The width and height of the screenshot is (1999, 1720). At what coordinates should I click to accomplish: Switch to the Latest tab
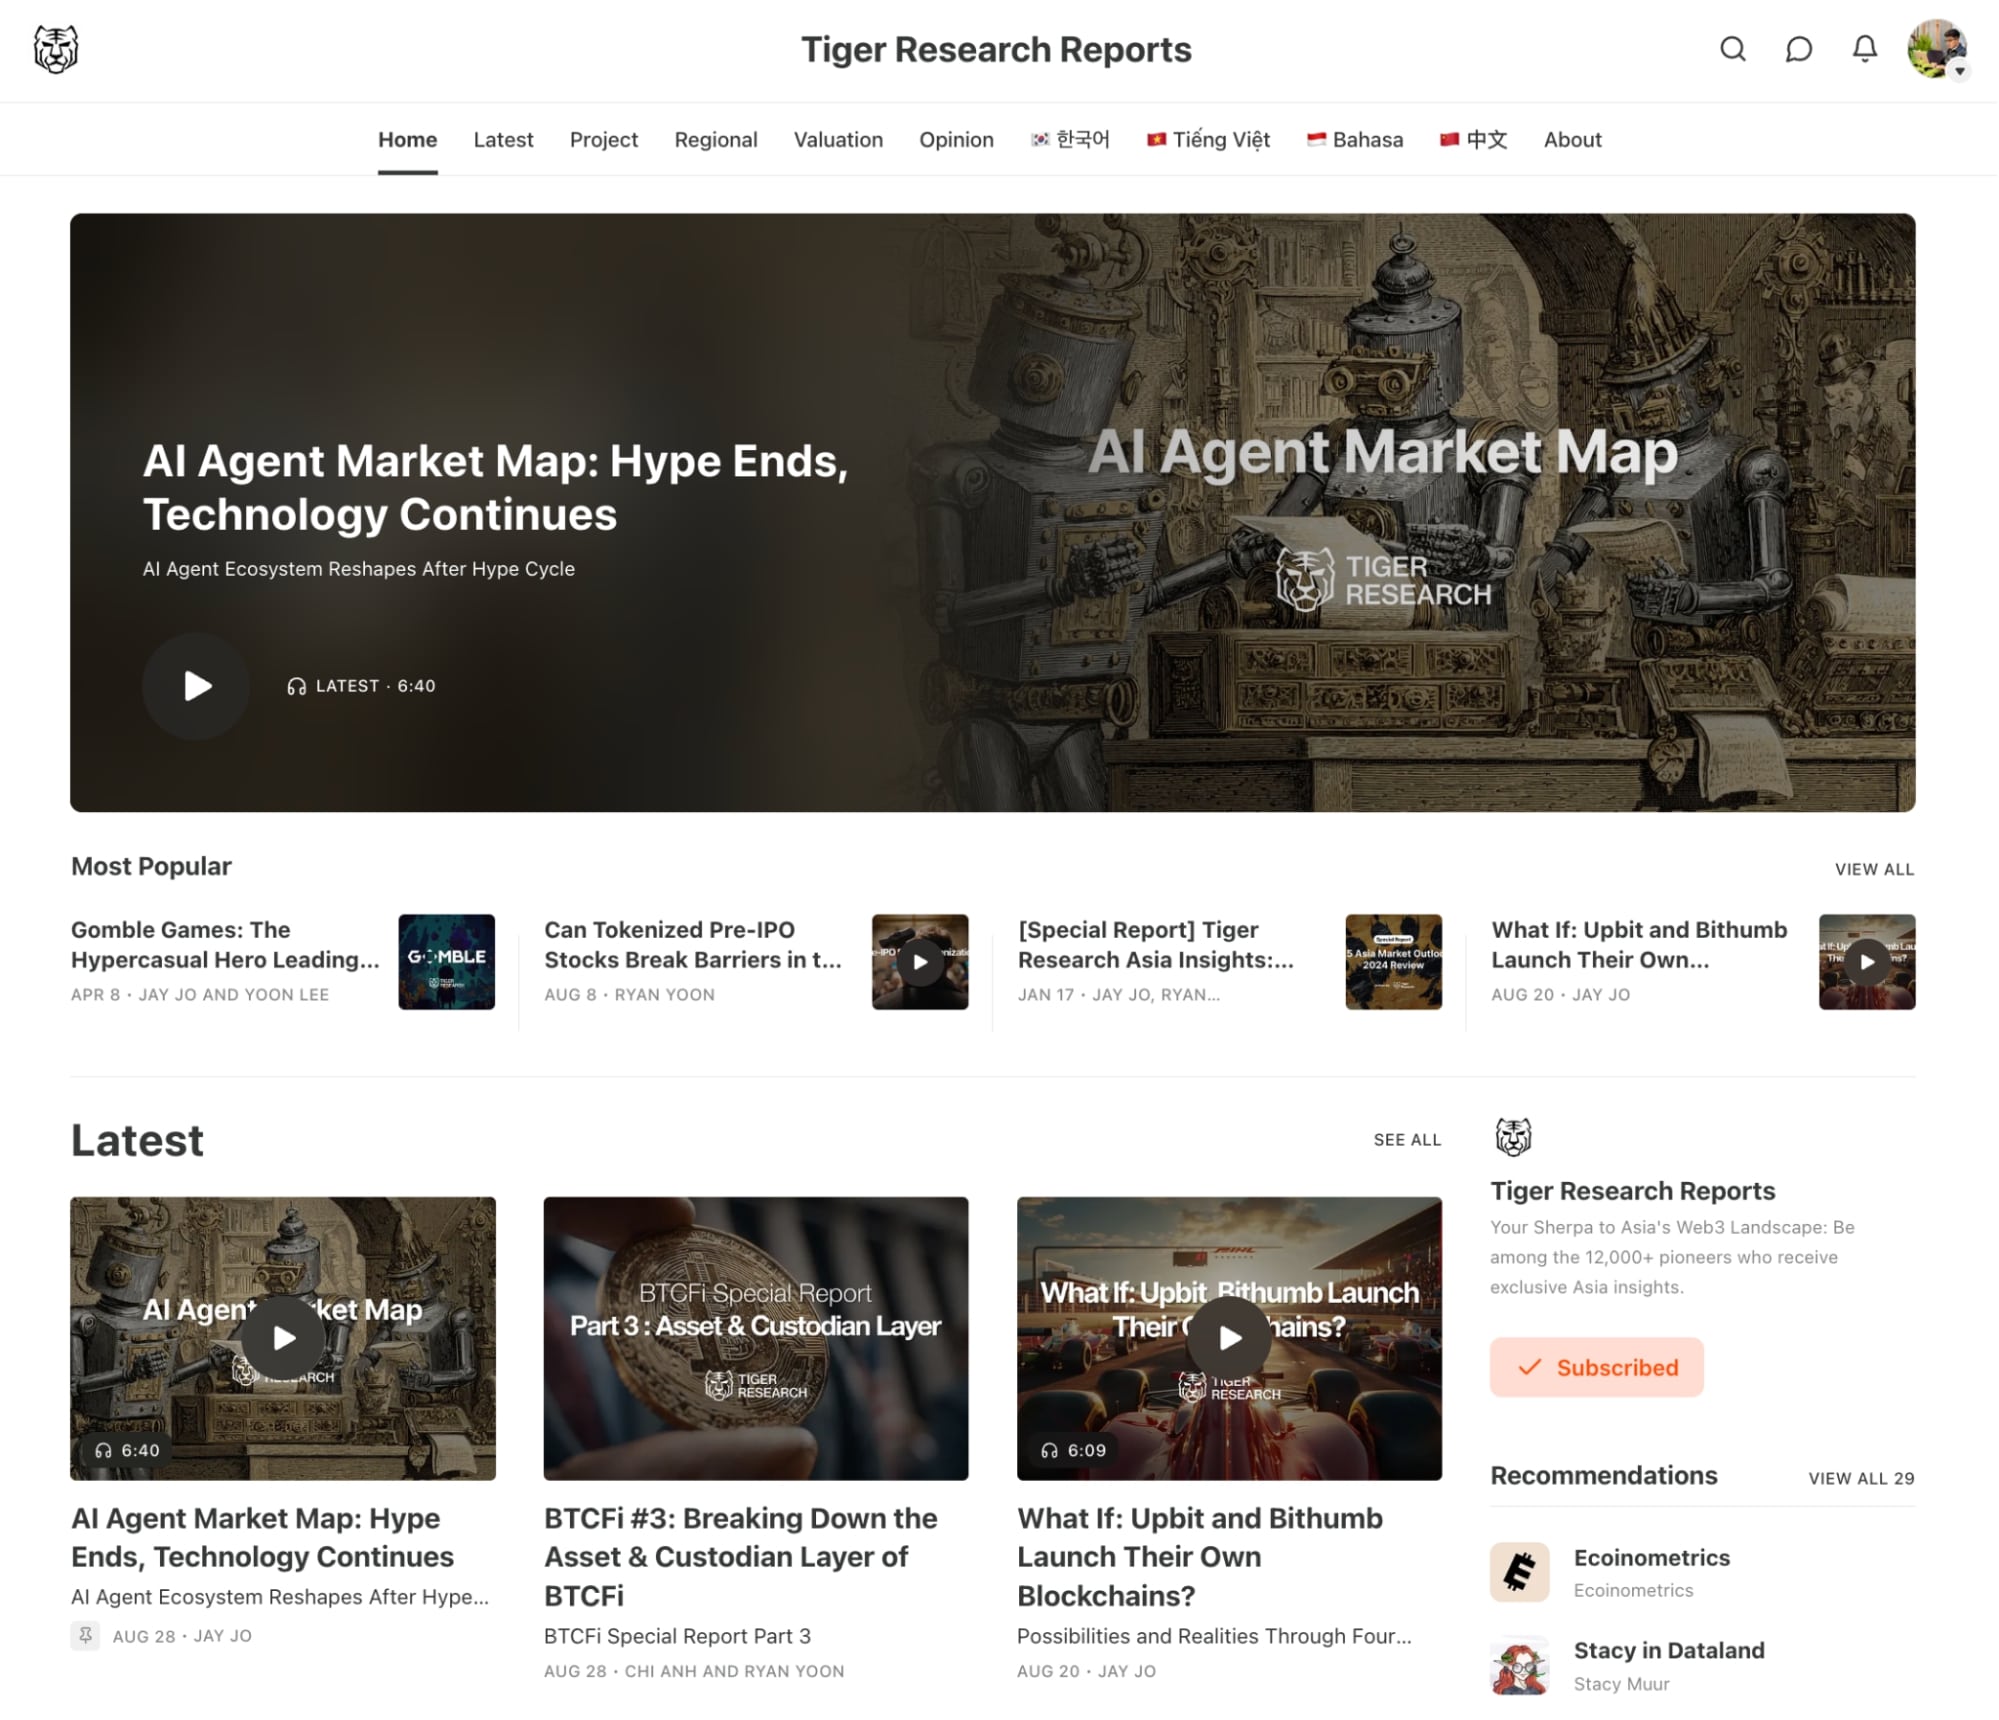tap(503, 140)
